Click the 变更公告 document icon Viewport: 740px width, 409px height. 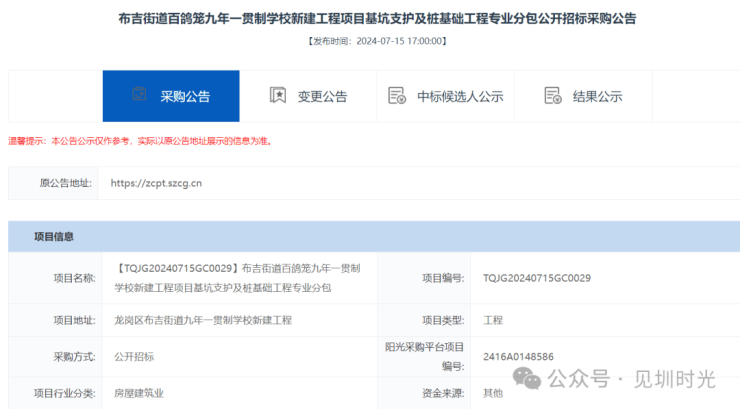[278, 96]
